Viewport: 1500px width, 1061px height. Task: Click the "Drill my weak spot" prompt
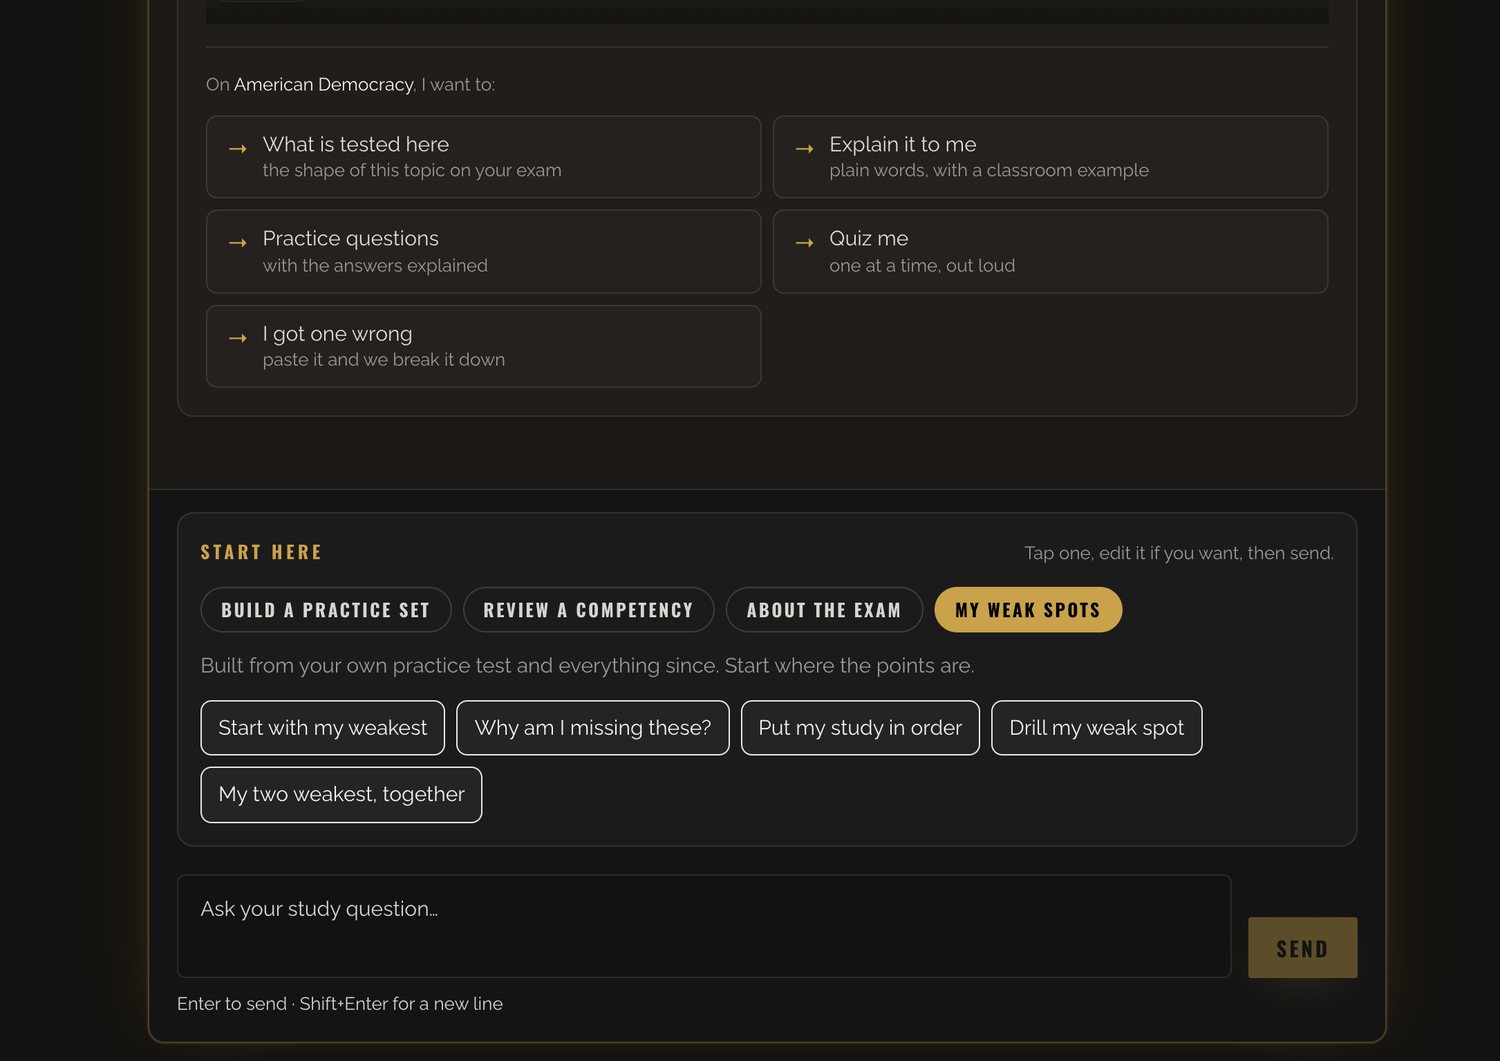tap(1097, 728)
